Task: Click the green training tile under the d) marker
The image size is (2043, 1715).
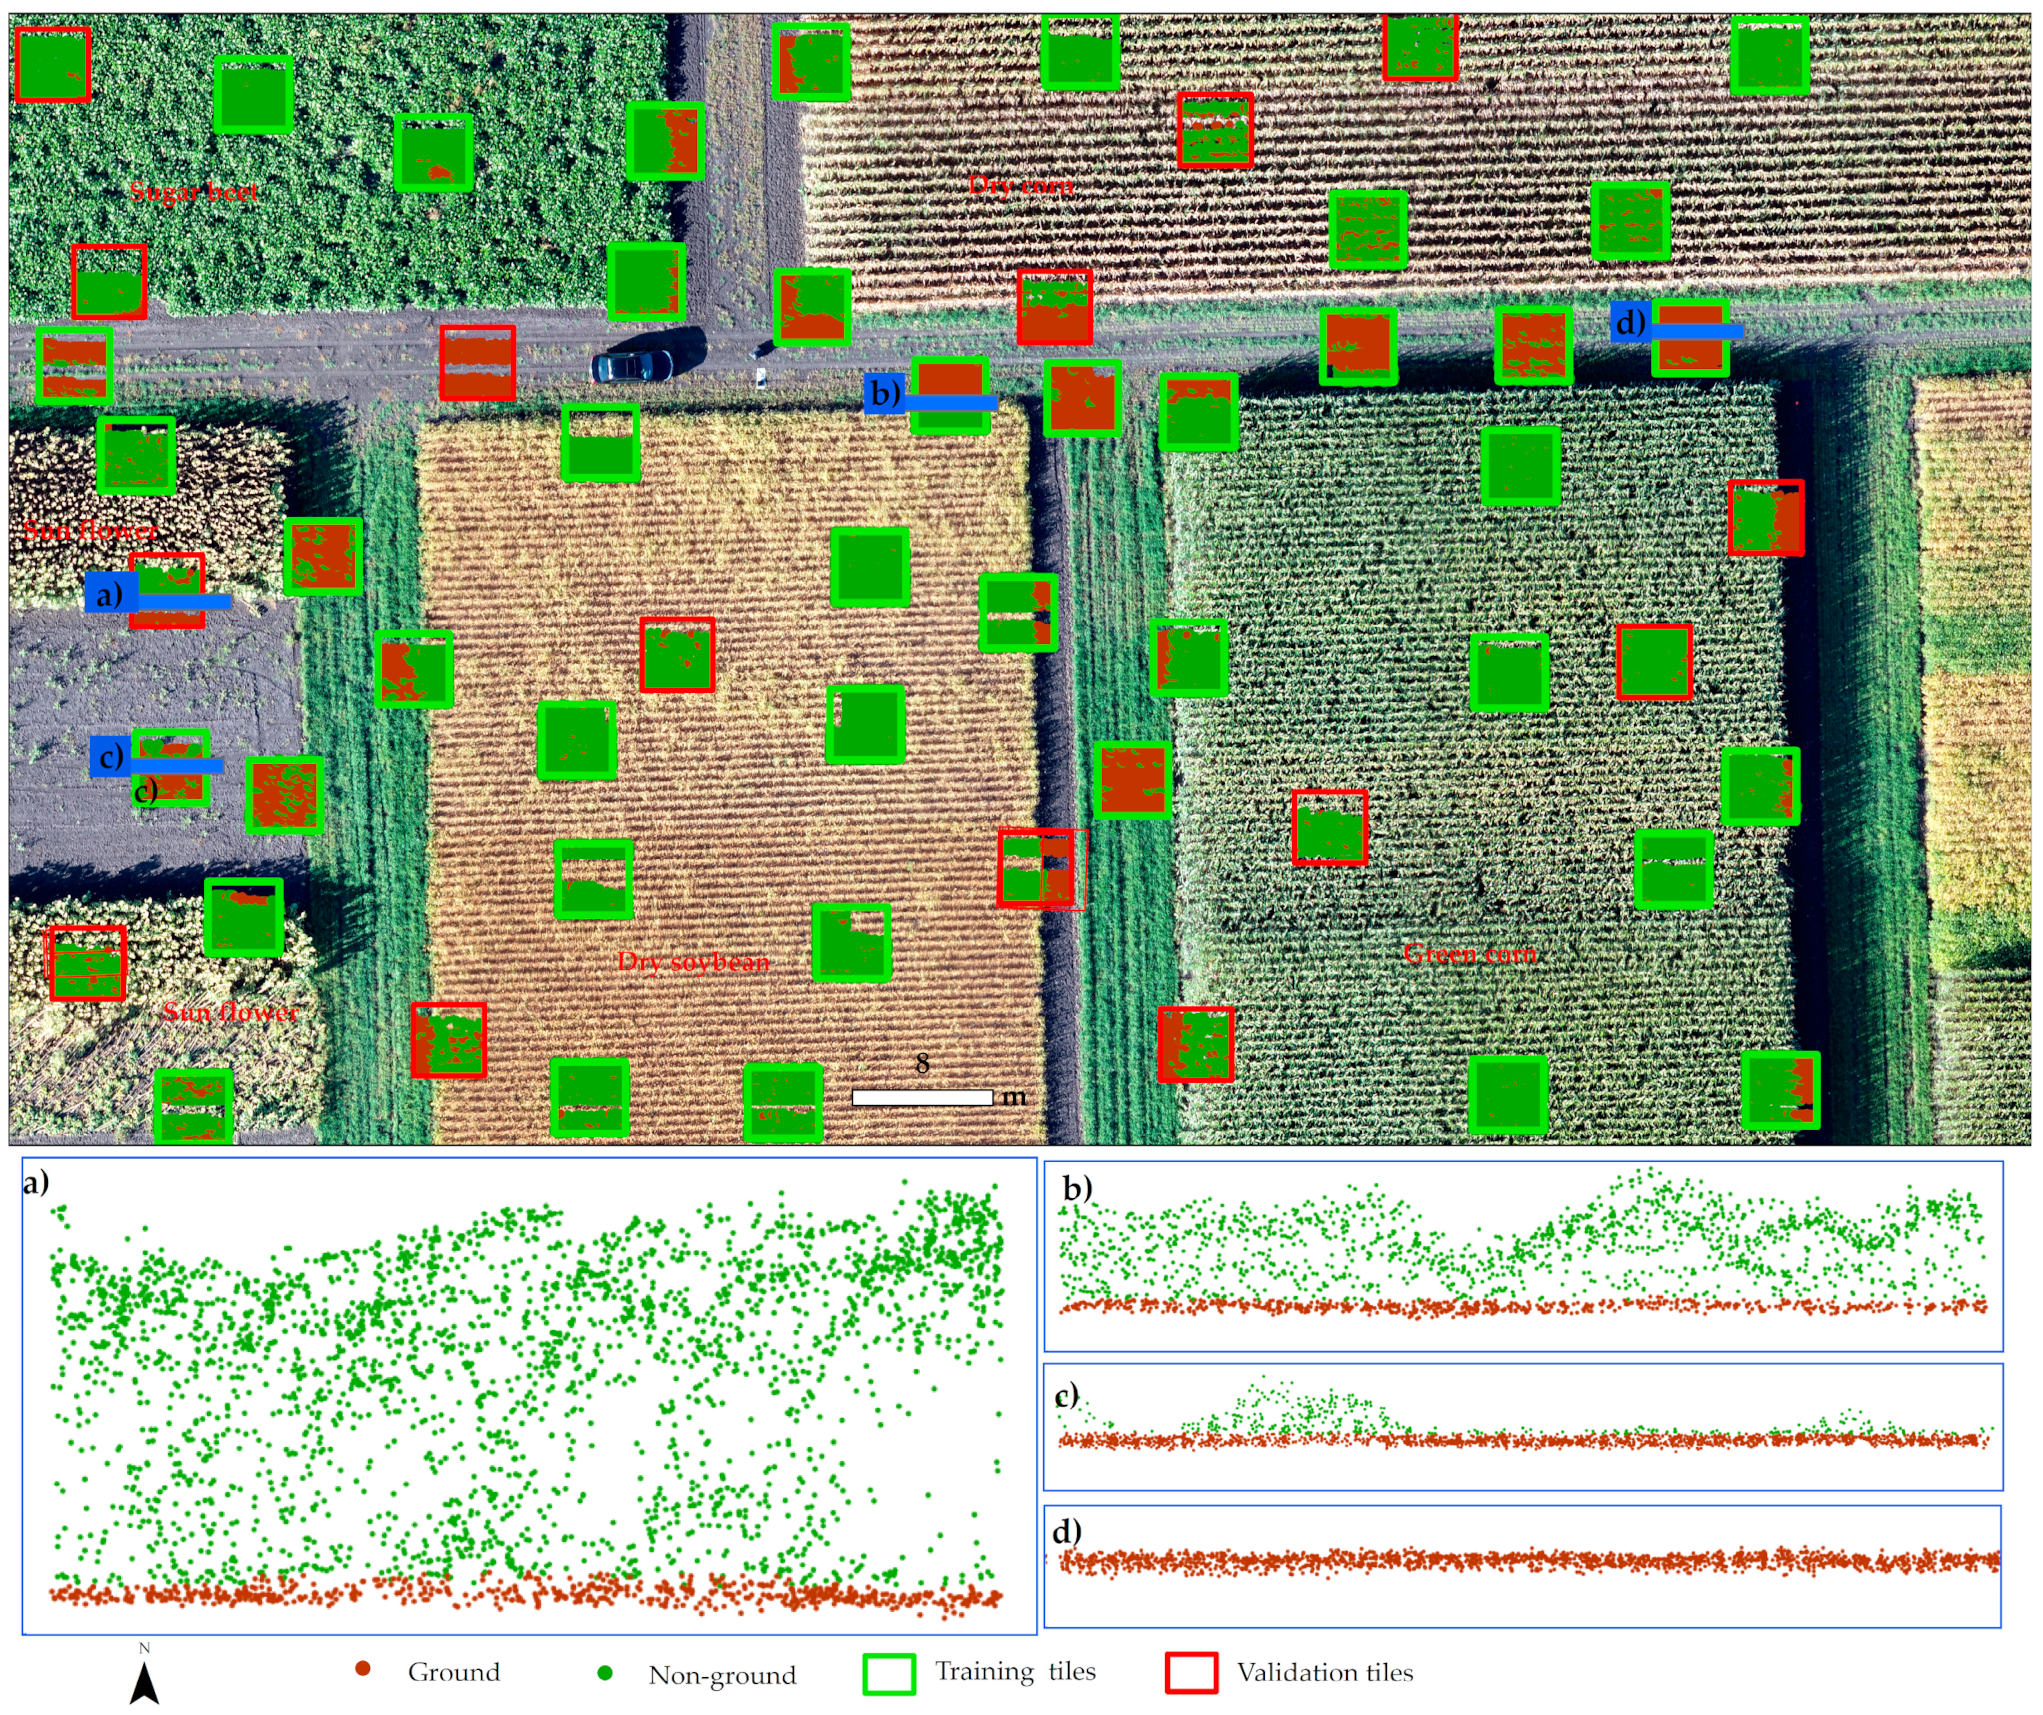Action: (1690, 339)
